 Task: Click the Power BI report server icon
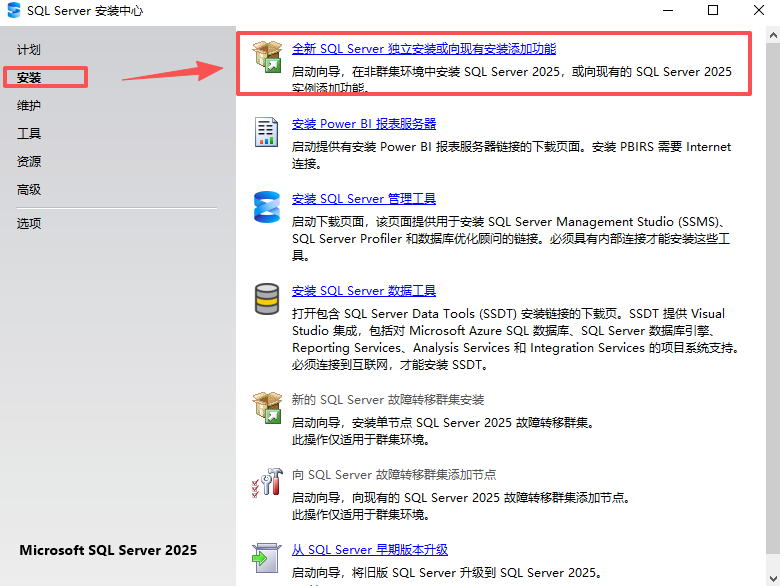coord(267,132)
